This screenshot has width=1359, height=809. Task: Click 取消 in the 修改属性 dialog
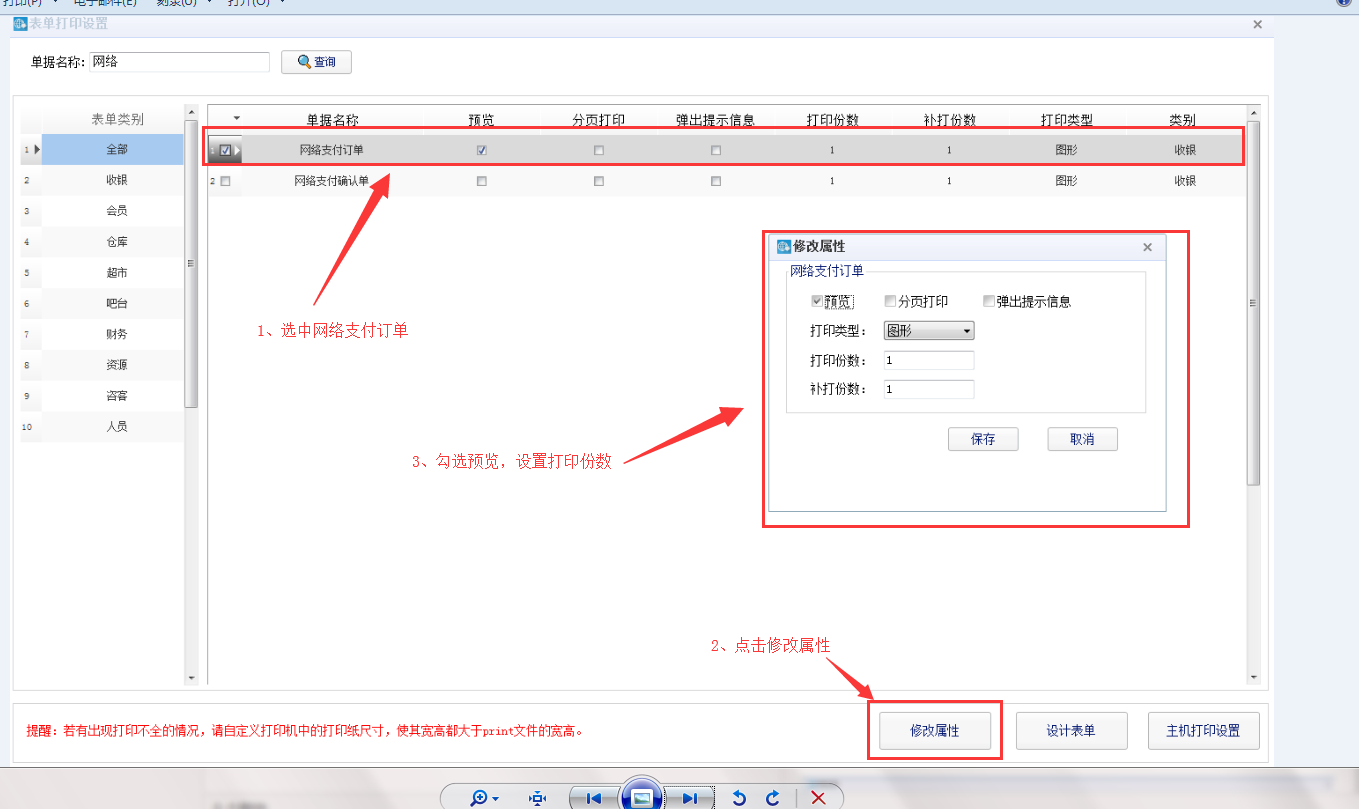pyautogui.click(x=1082, y=439)
